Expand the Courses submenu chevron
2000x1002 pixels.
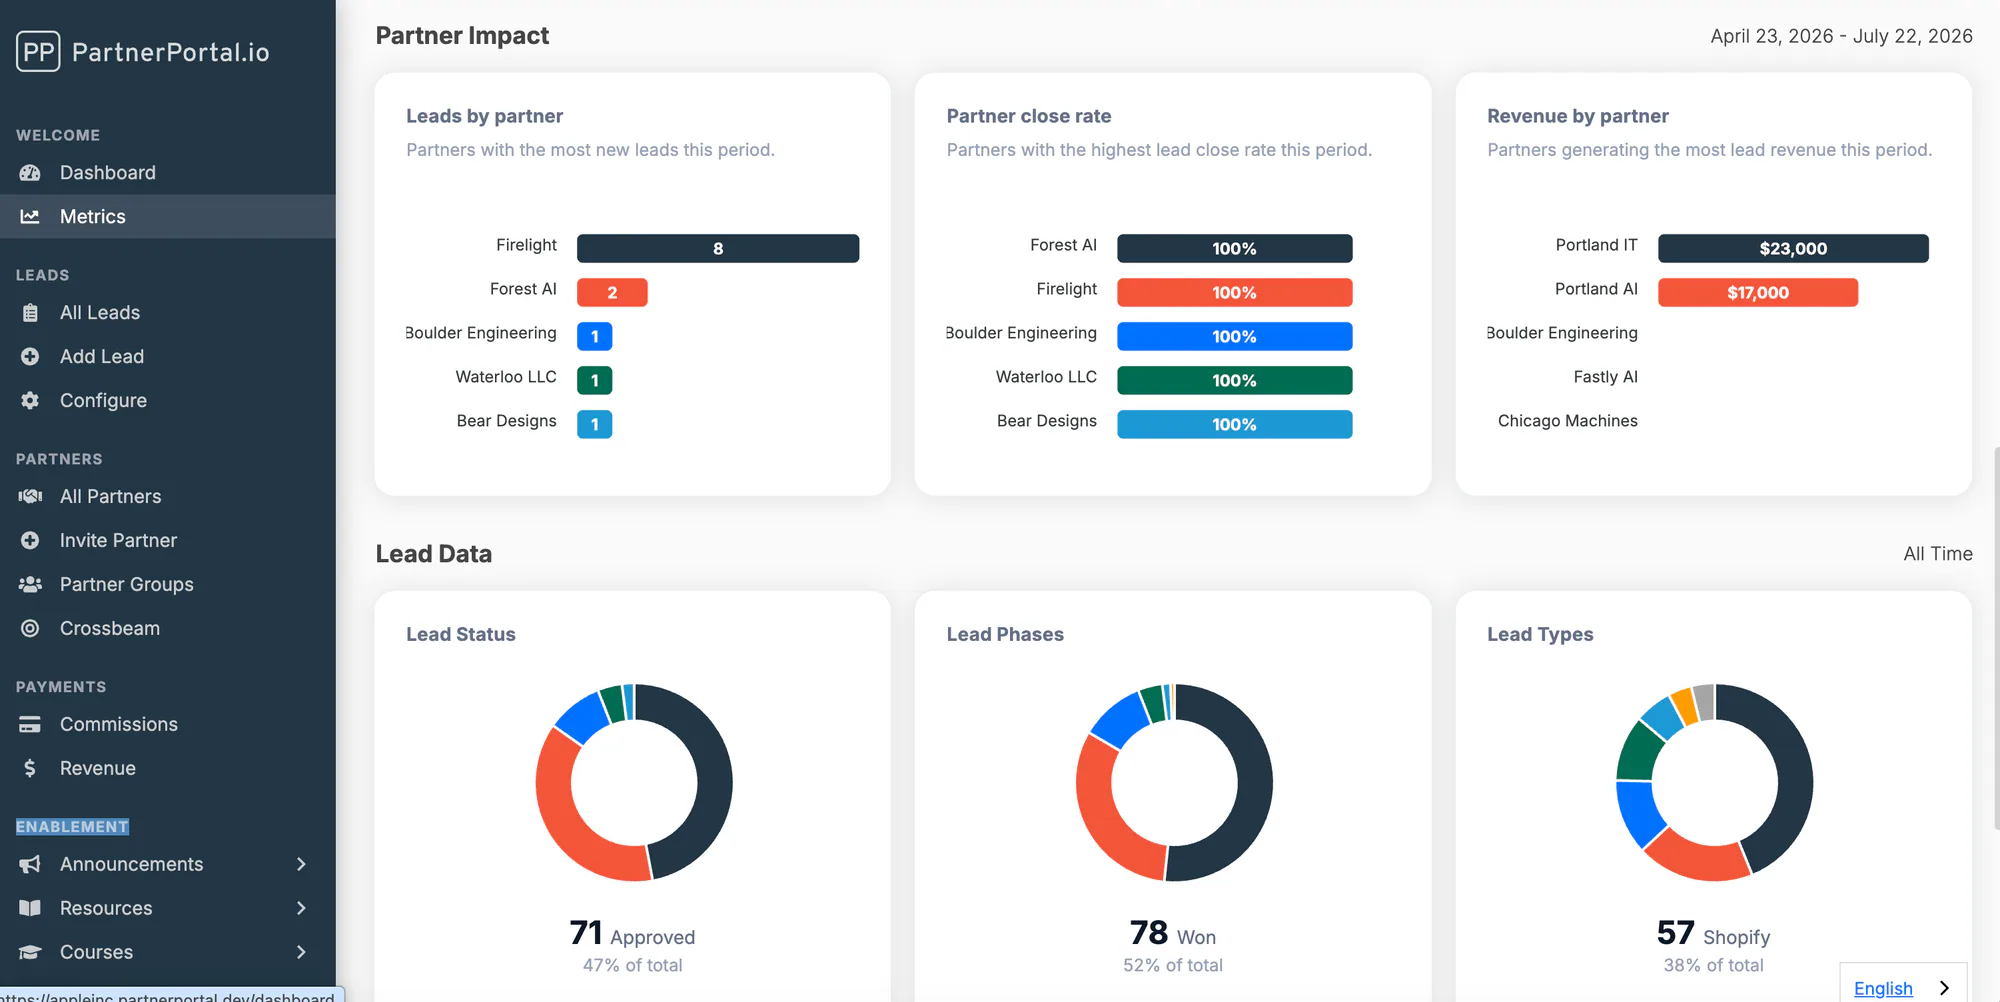pos(301,953)
